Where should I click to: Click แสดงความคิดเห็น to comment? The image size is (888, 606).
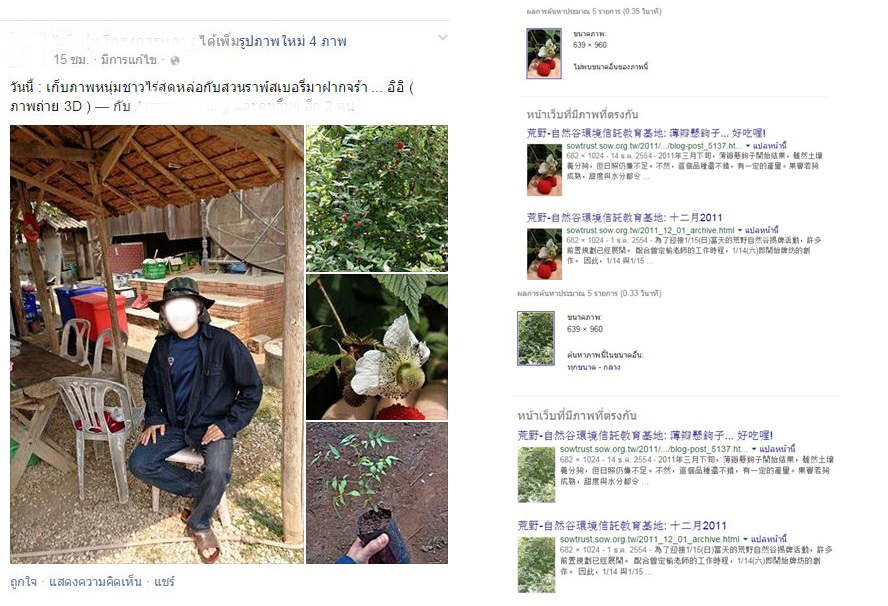95,582
